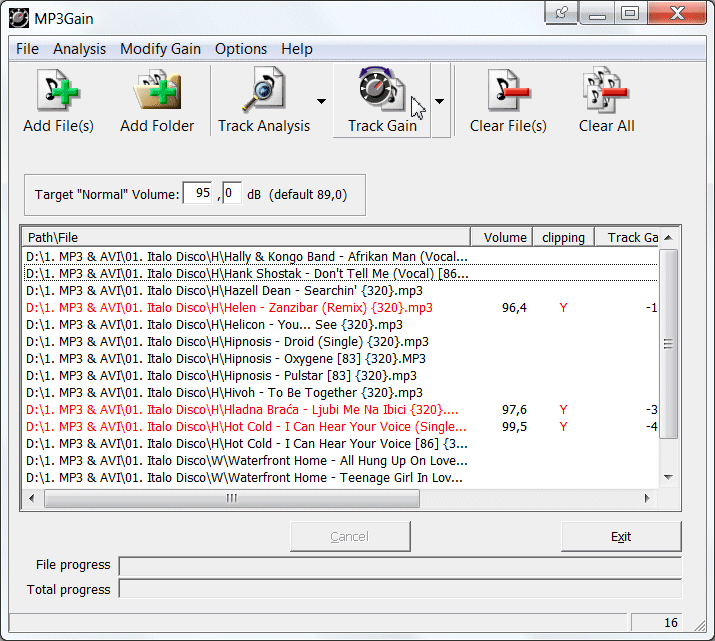715x641 pixels.
Task: Select the Hladna Braća - Ljubi Me Na Ibici row
Action: (x=341, y=409)
